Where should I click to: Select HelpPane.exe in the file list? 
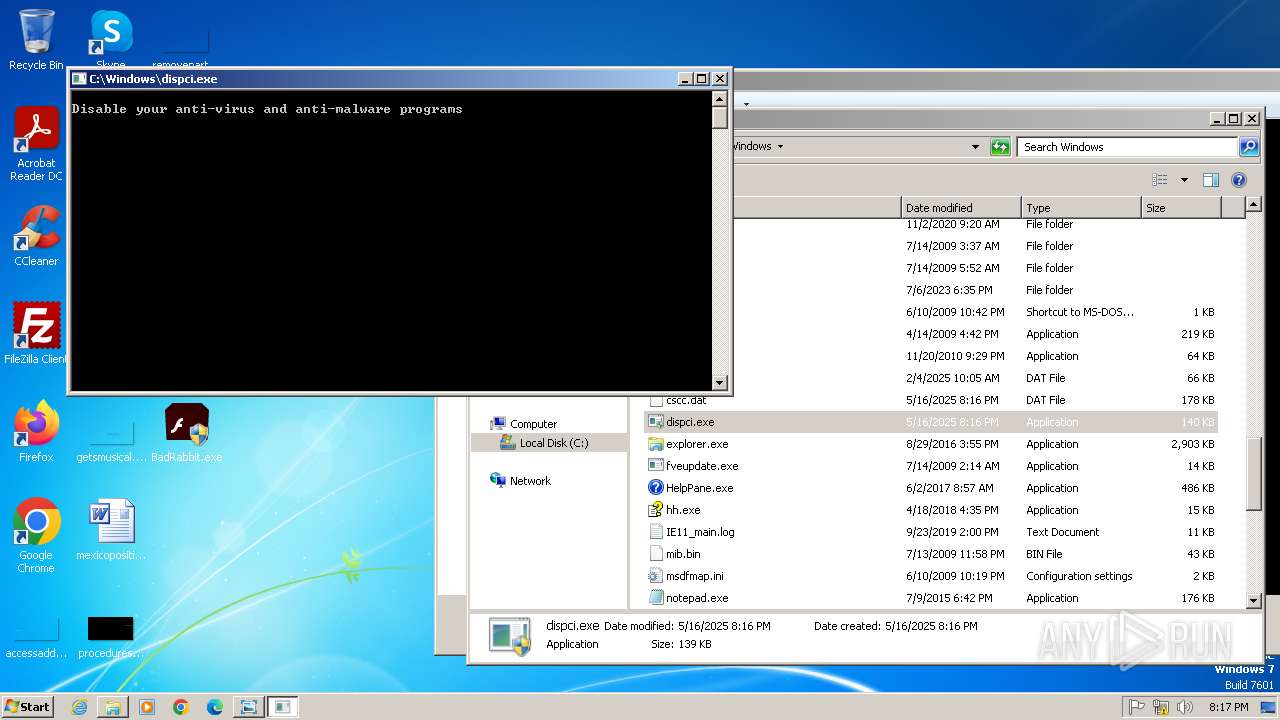931,488
